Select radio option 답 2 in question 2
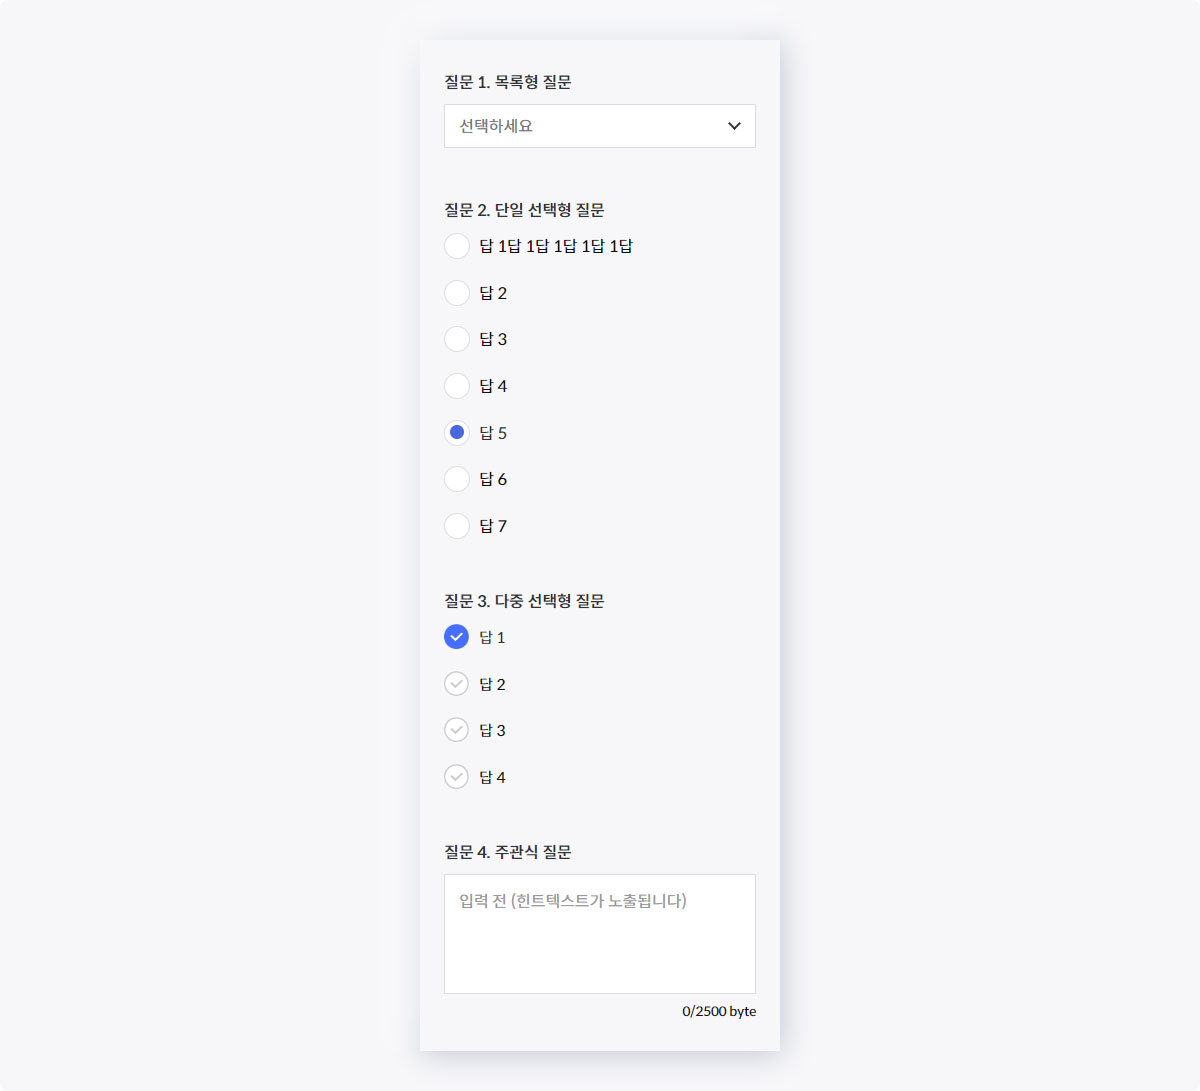This screenshot has width=1200, height=1091. coord(457,293)
